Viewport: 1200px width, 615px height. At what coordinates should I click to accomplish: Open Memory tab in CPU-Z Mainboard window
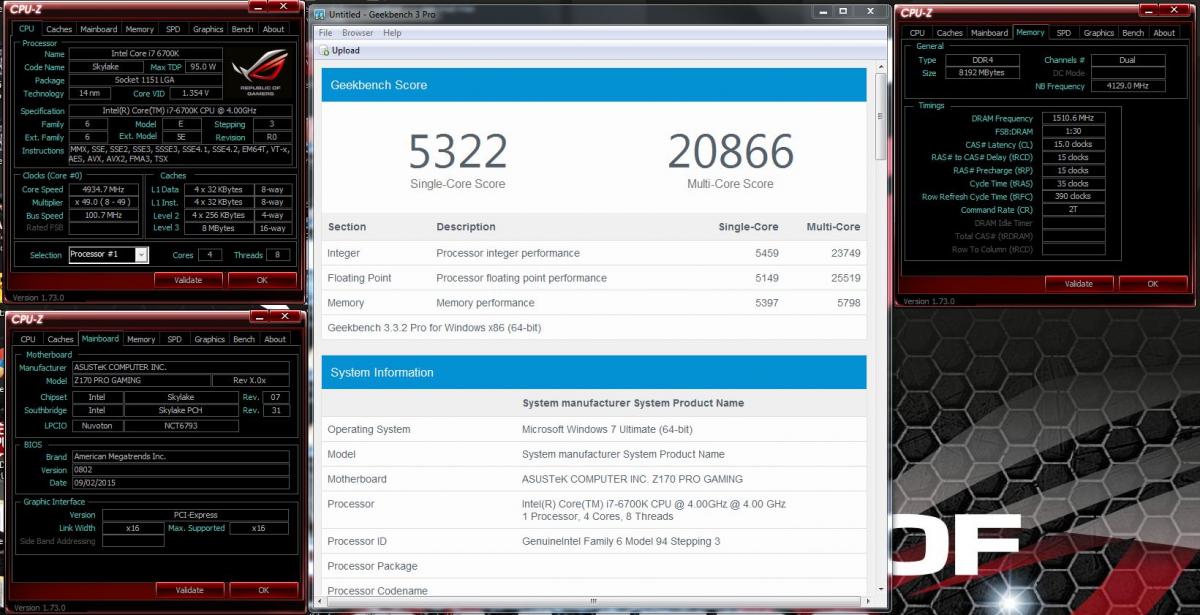pyautogui.click(x=141, y=339)
